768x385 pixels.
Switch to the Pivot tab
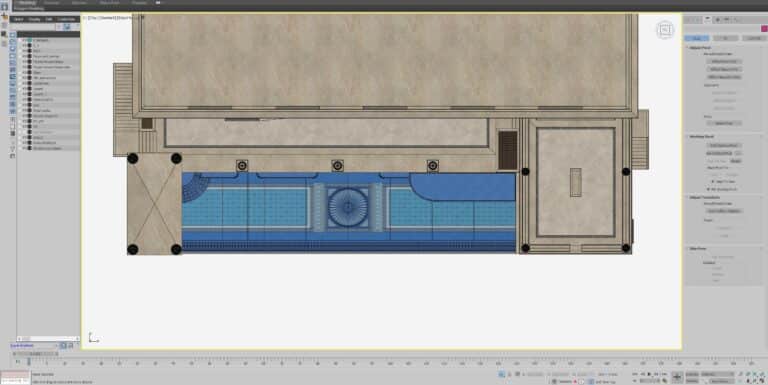click(x=696, y=38)
